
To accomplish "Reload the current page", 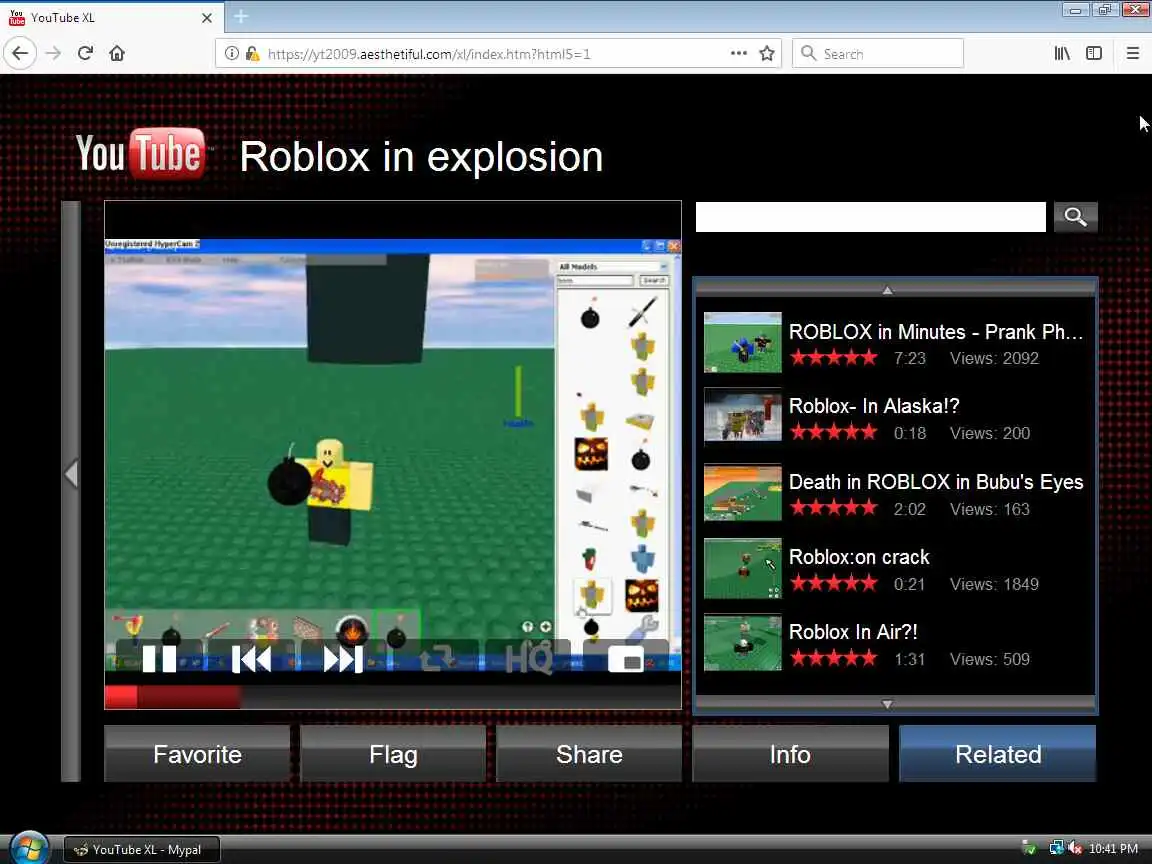I will pos(85,53).
